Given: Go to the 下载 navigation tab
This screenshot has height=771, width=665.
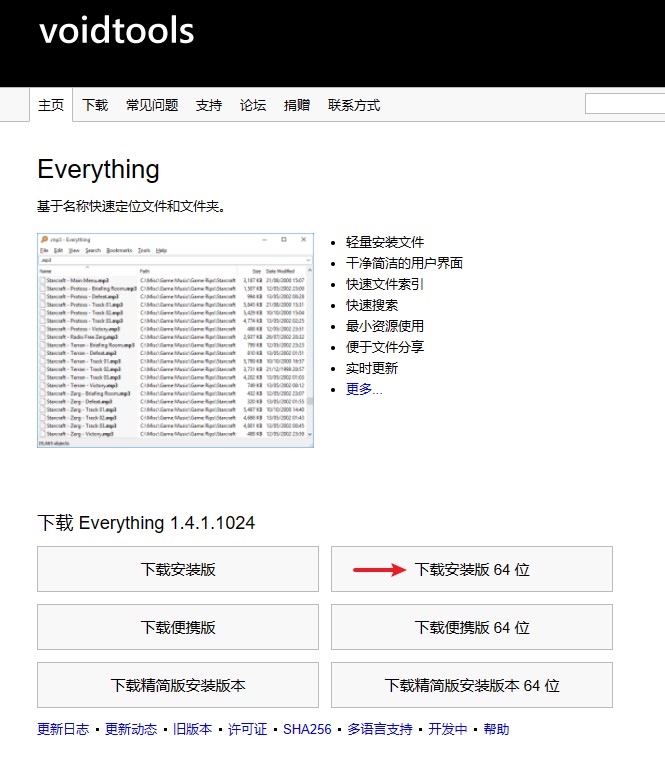Looking at the screenshot, I should pyautogui.click(x=95, y=105).
